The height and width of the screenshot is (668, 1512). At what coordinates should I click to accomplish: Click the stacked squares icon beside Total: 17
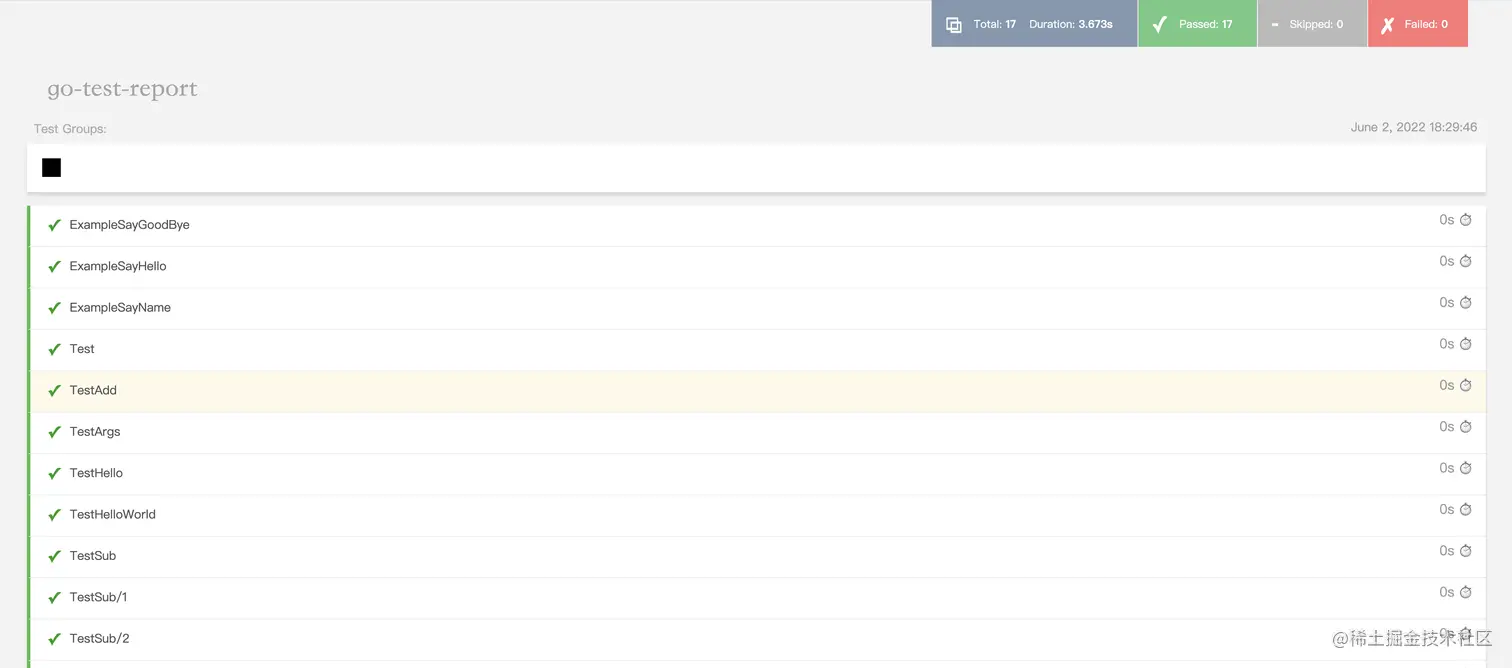pos(954,25)
